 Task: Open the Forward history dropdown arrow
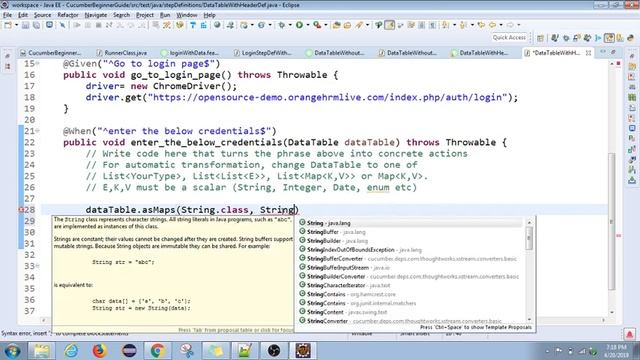coord(519,25)
